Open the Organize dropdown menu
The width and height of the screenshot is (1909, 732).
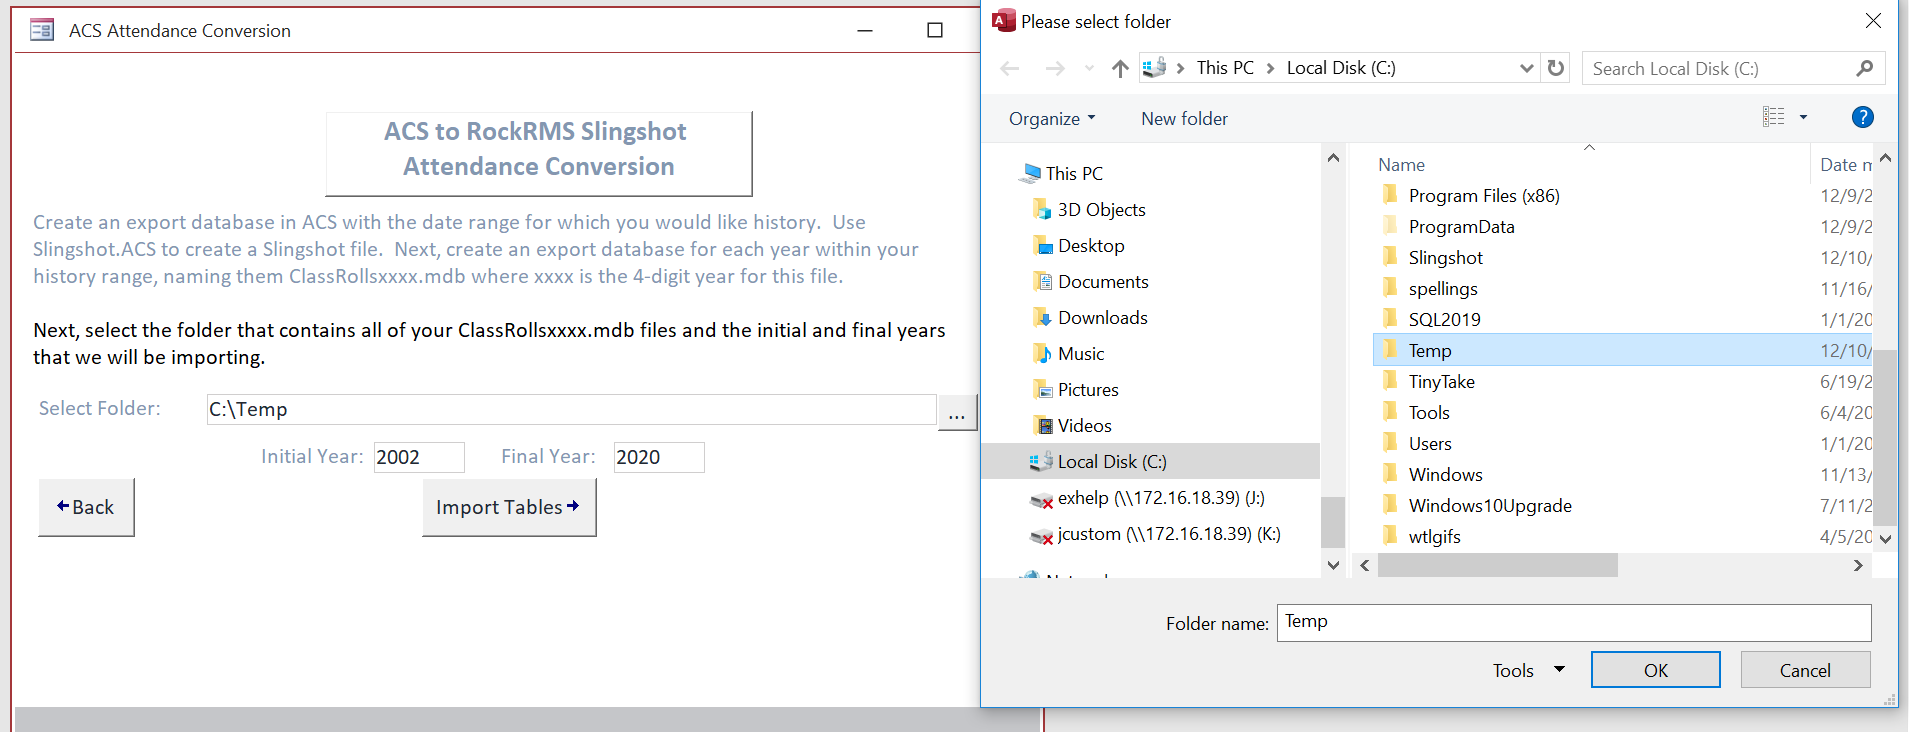1052,118
